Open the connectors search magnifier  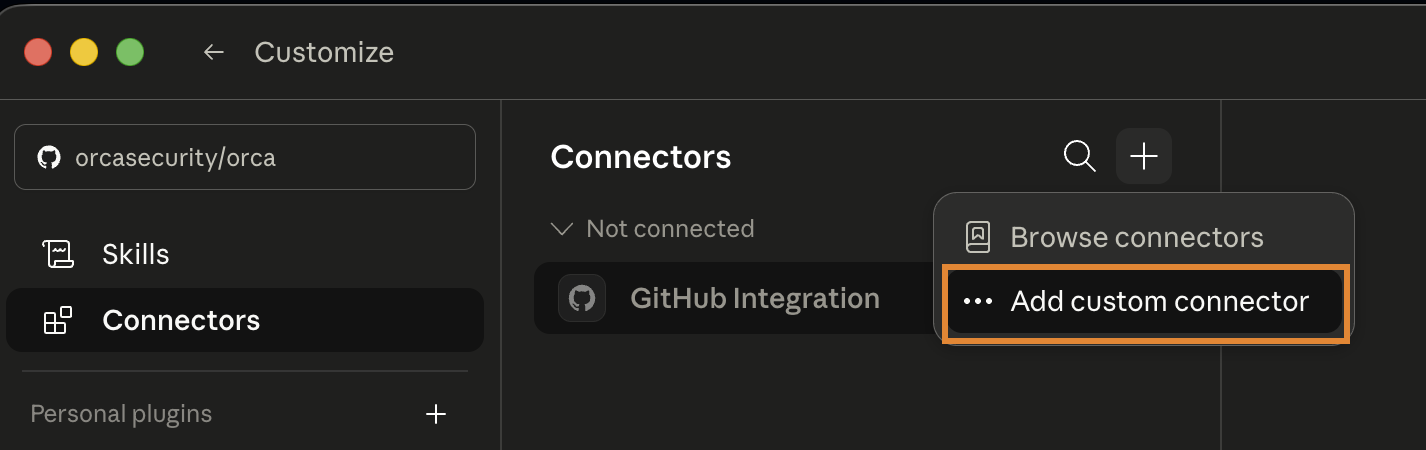tap(1079, 157)
